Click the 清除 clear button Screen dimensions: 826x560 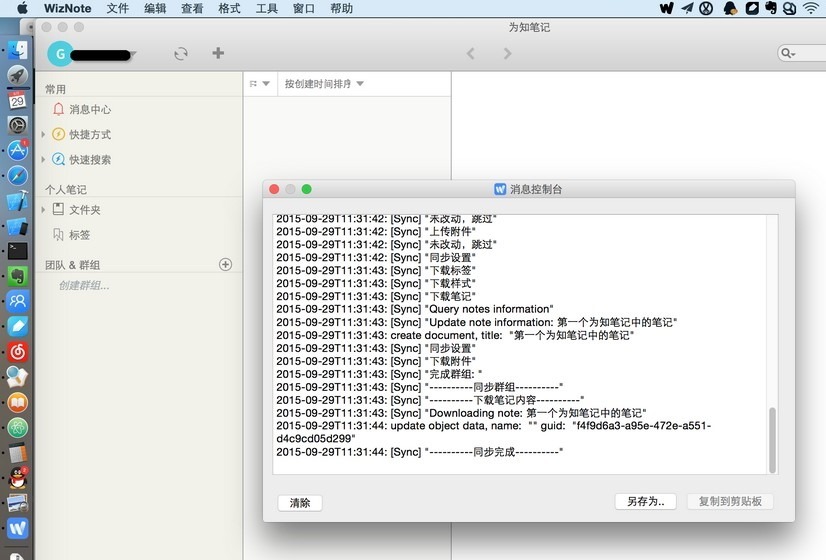[x=300, y=503]
